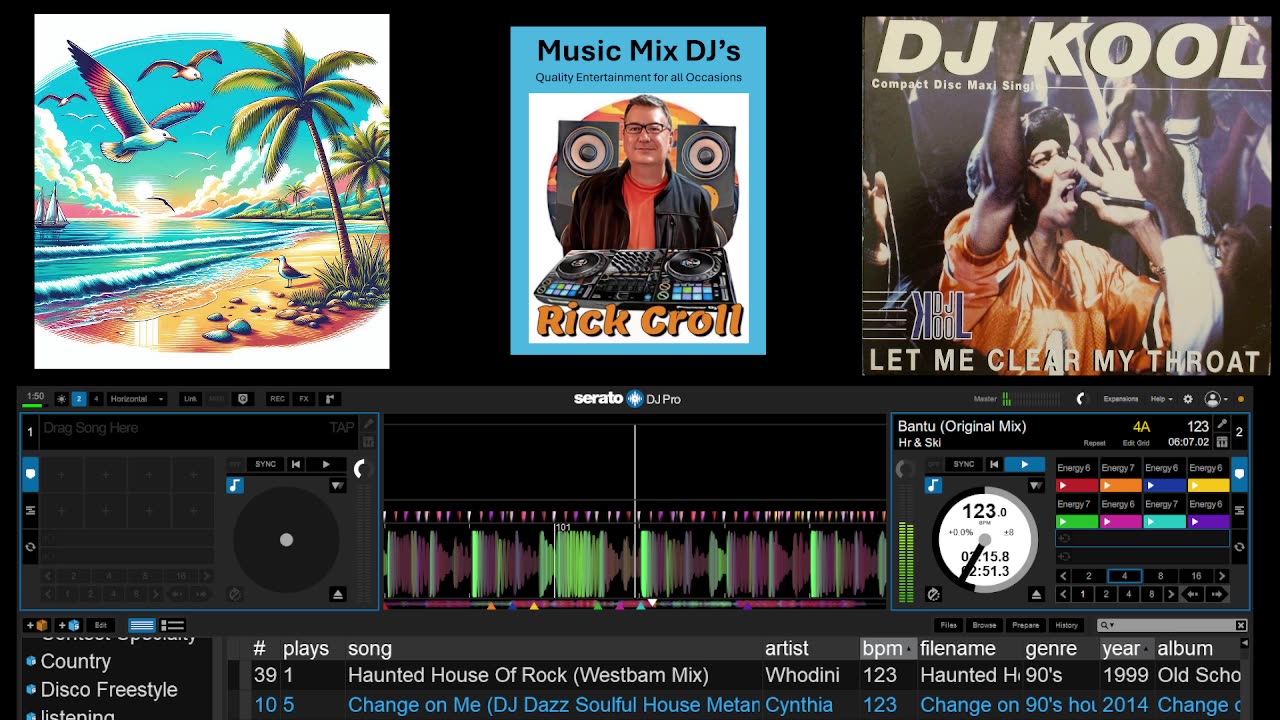Open the beatgrid icon below the pencil on deck 2
The image size is (1280, 720).
pos(1222,442)
